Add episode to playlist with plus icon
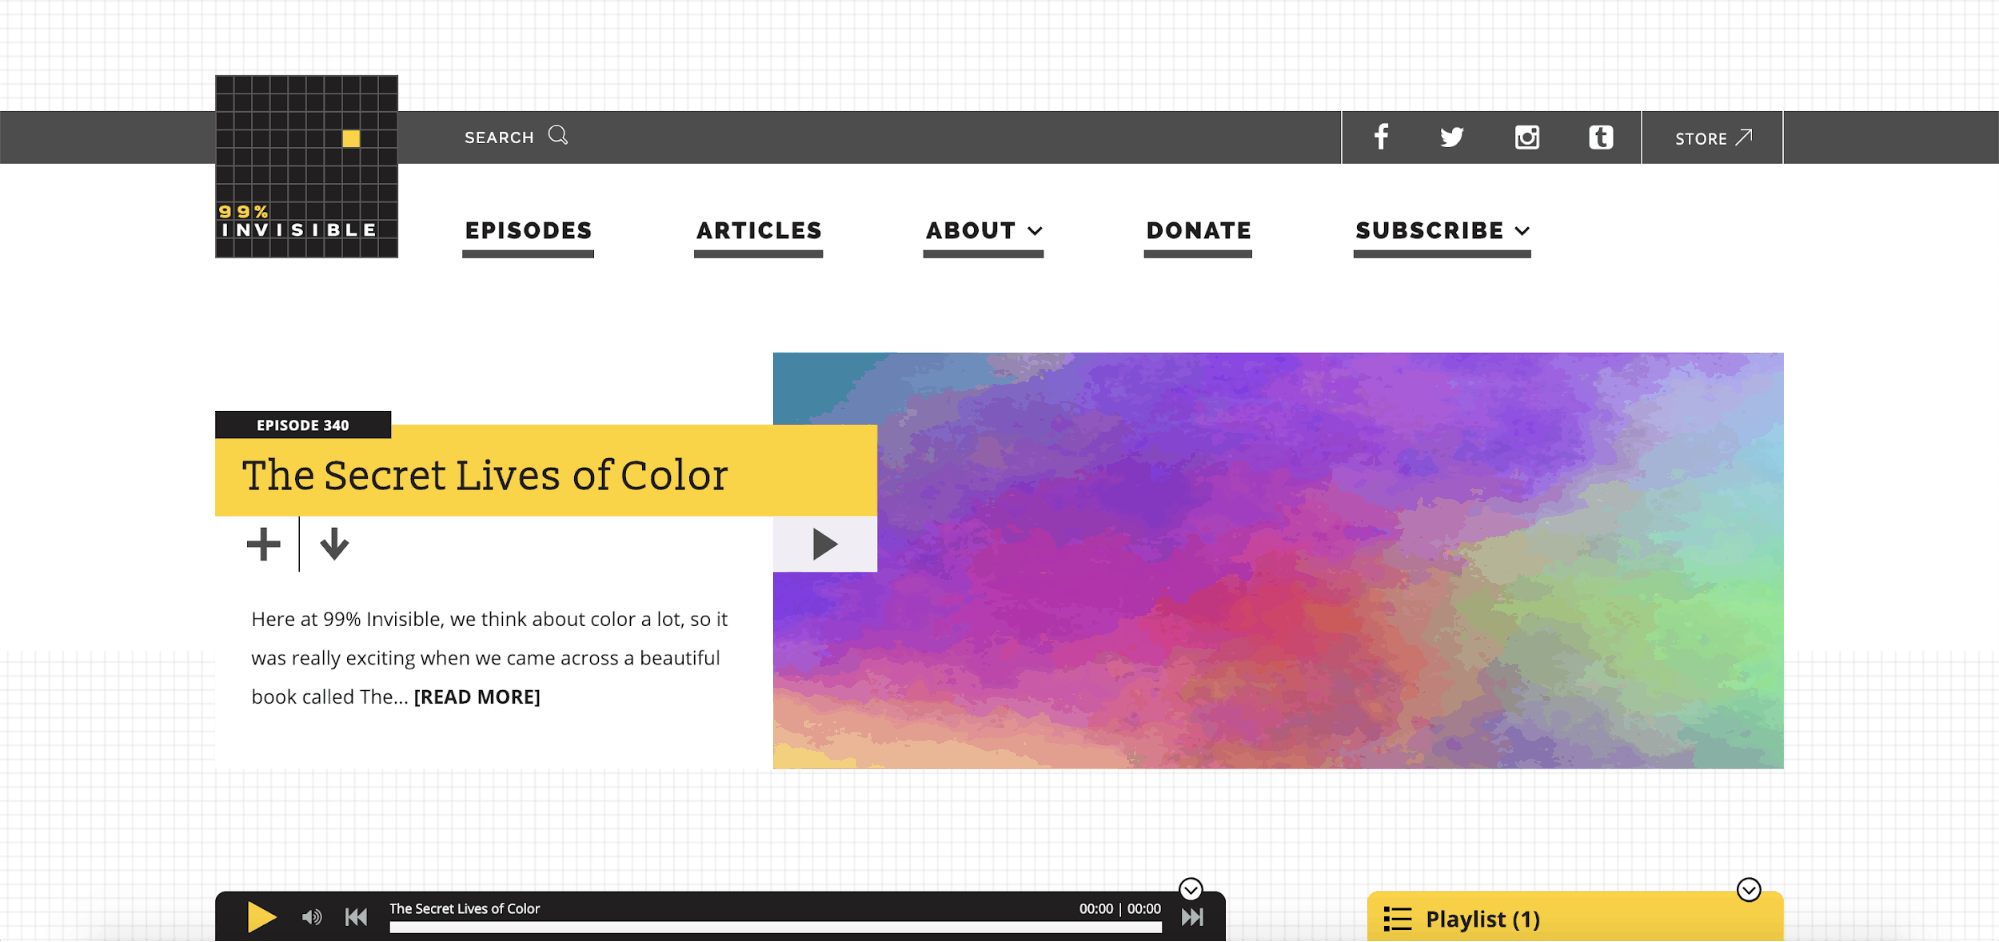The image size is (1999, 942). click(264, 544)
